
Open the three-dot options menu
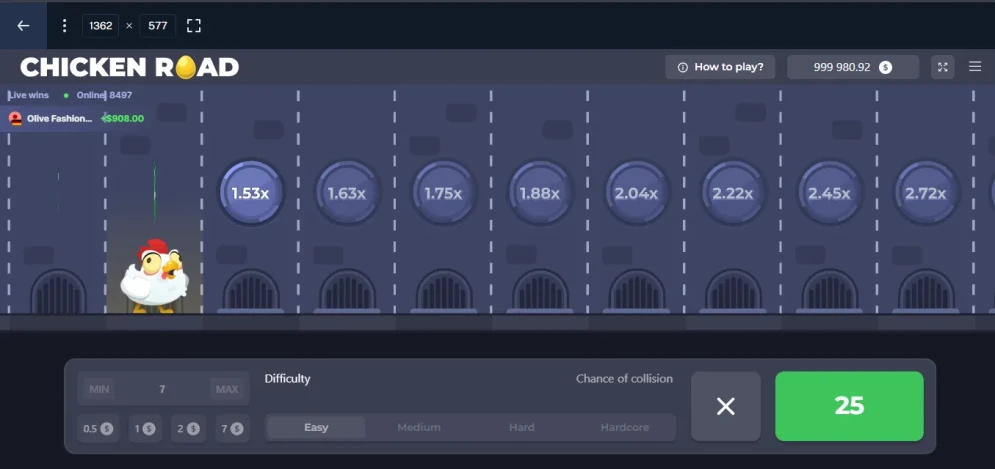tap(64, 25)
